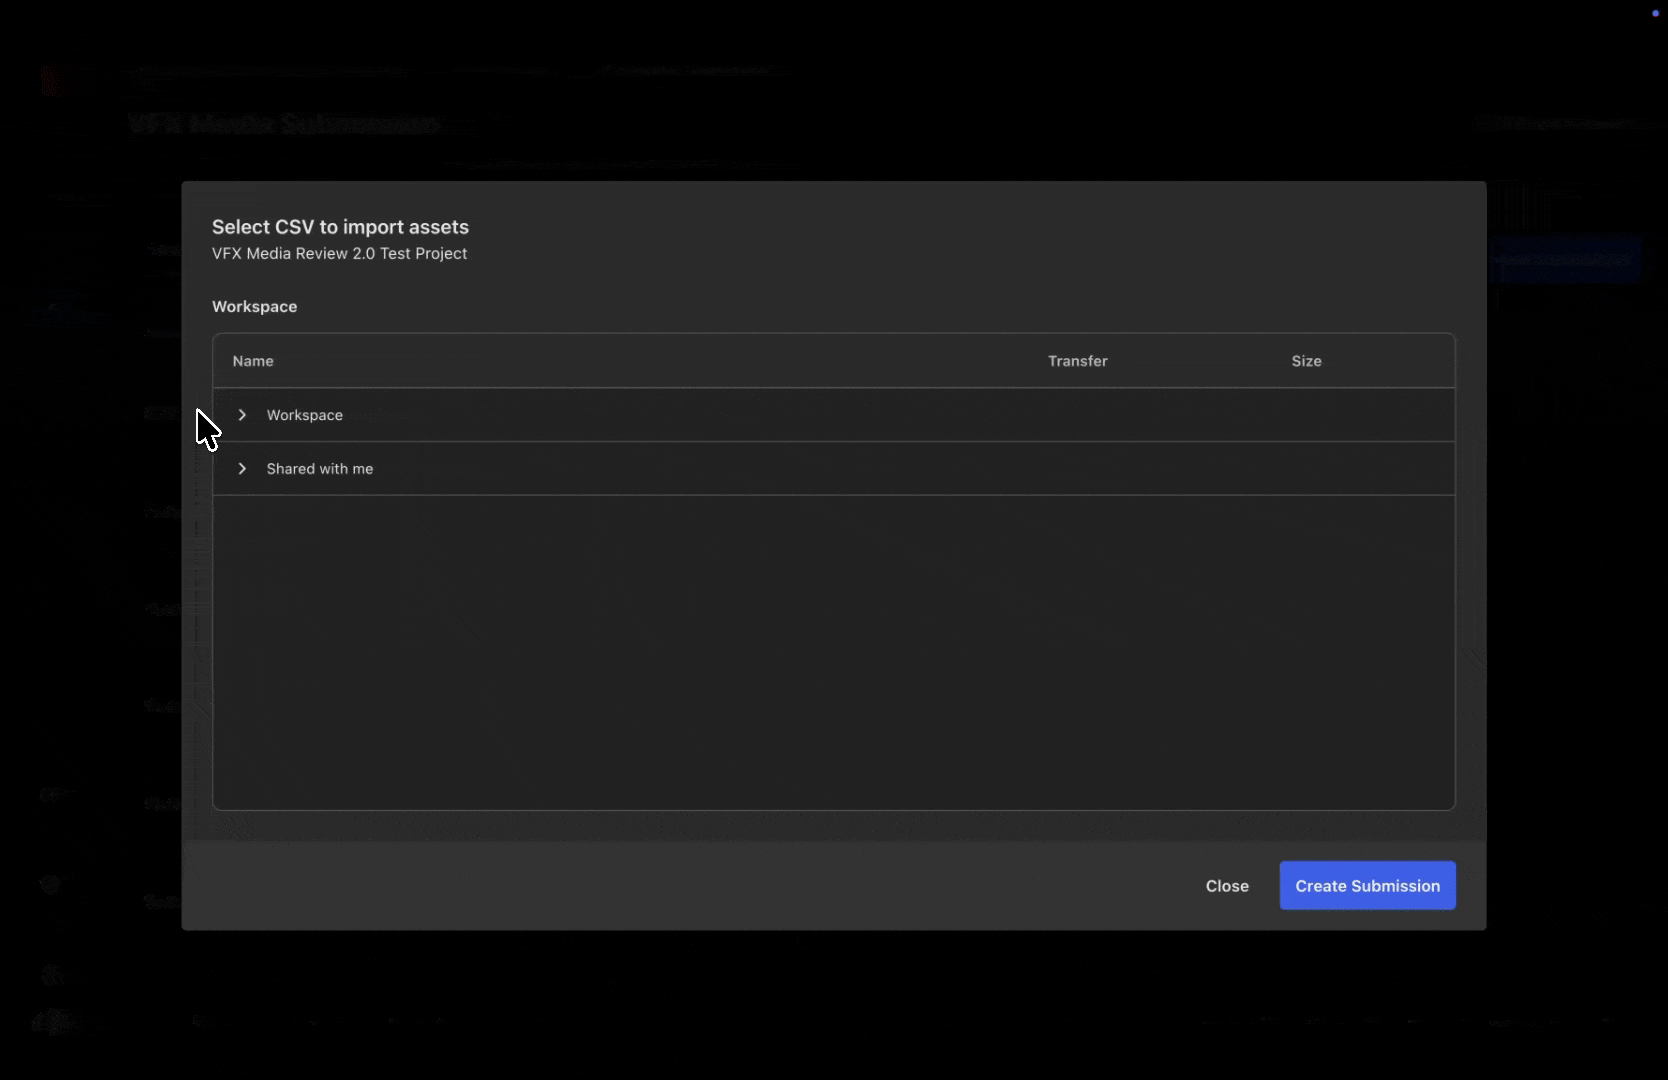Screen dimensions: 1668x1080
Task: Click the Workspace section heading
Action: tap(254, 307)
